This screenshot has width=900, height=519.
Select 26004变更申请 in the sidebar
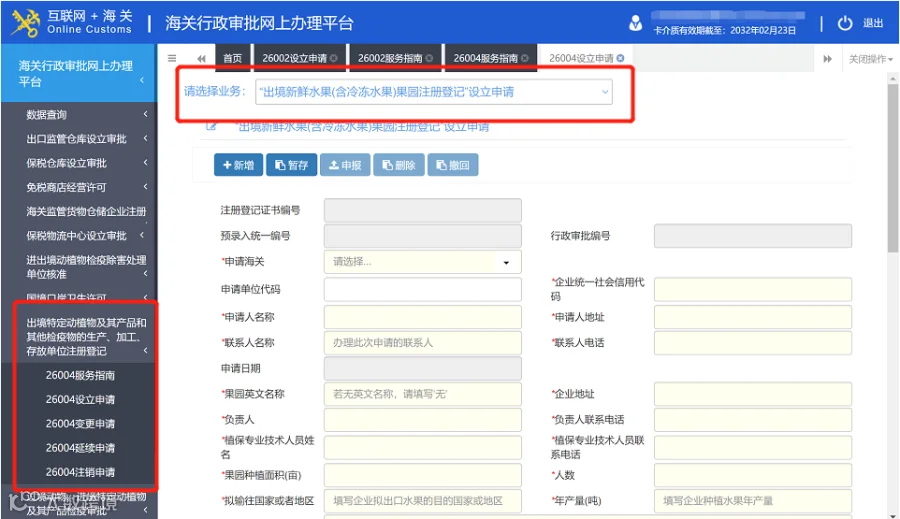[80, 424]
